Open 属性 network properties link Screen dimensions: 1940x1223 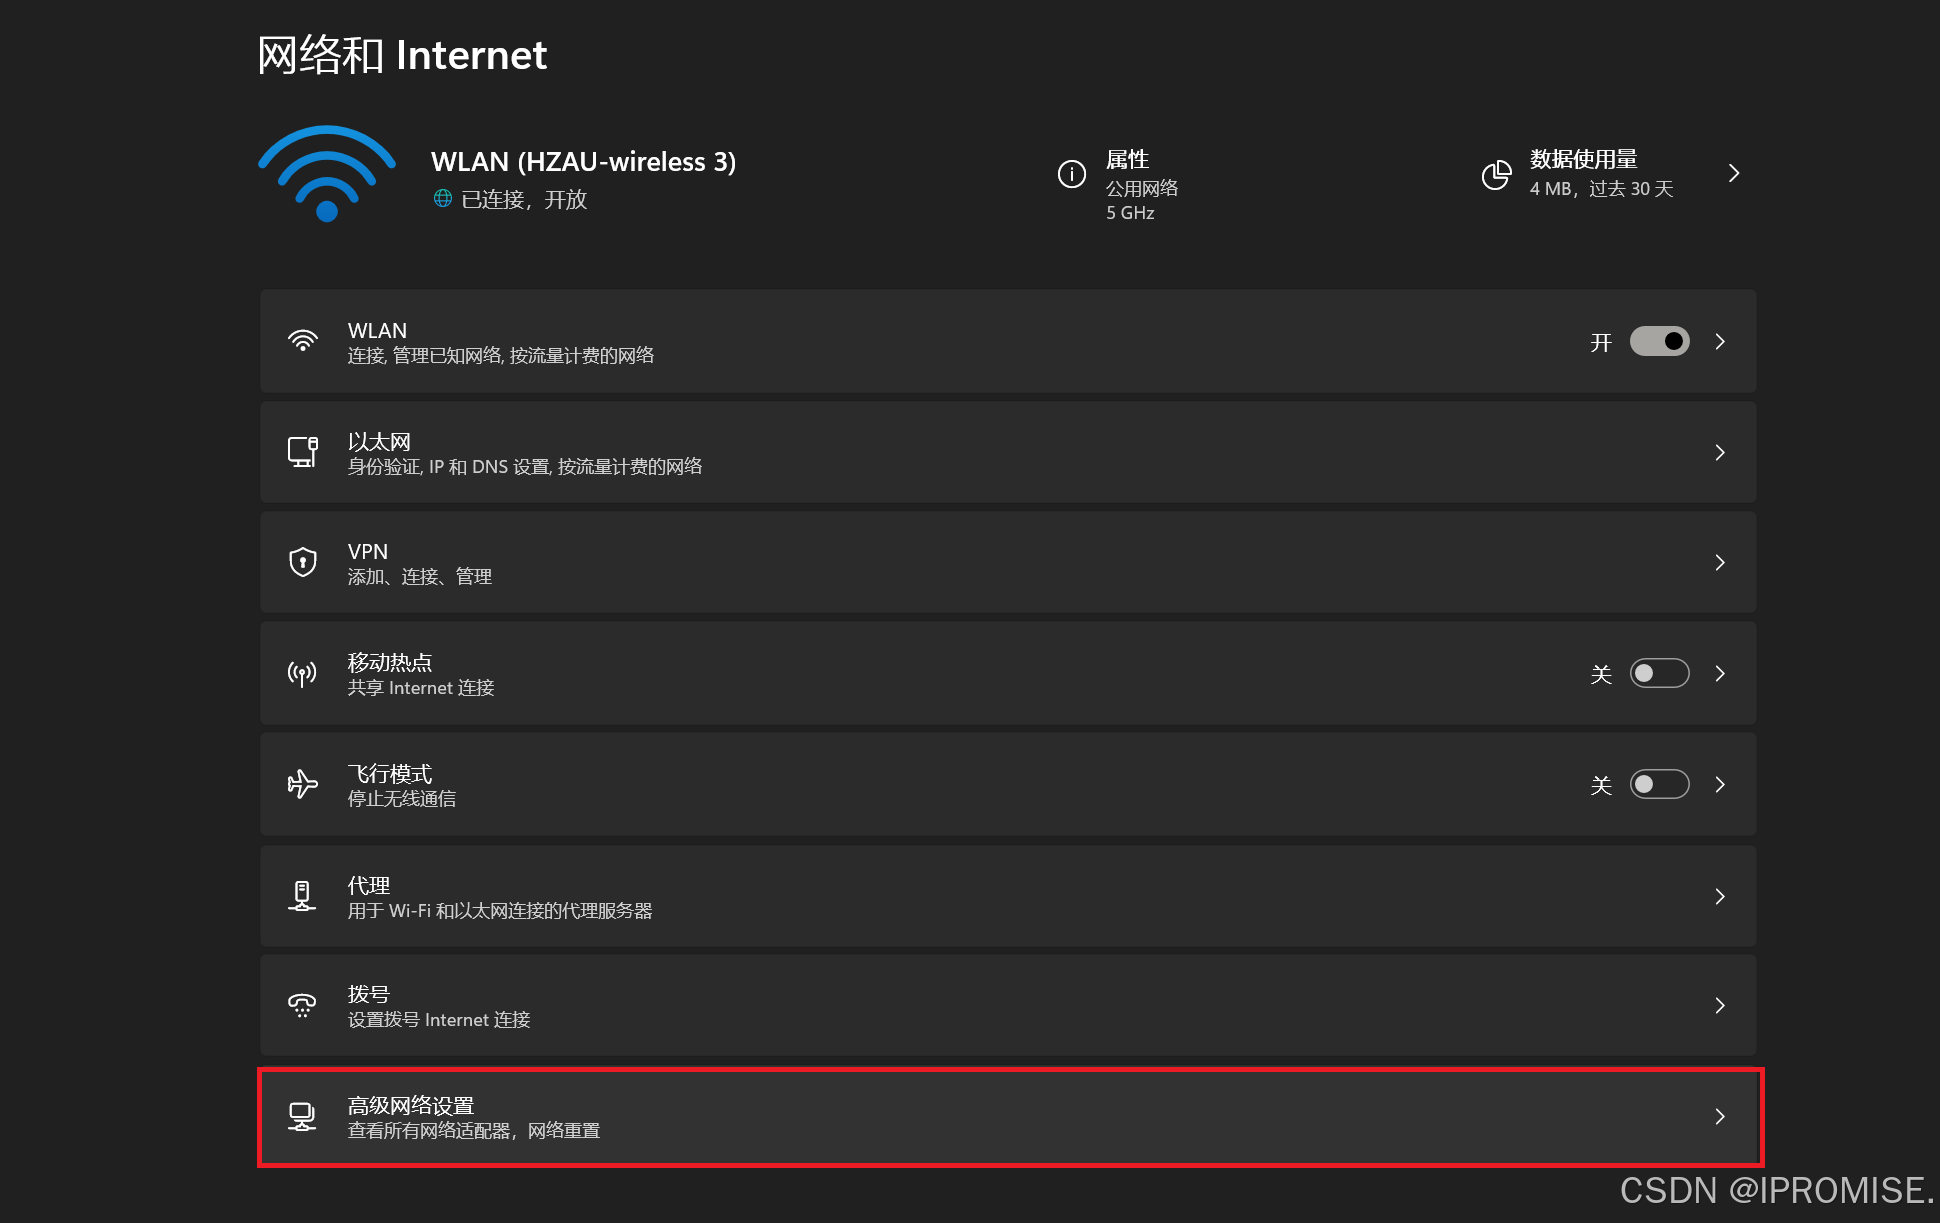(1127, 160)
